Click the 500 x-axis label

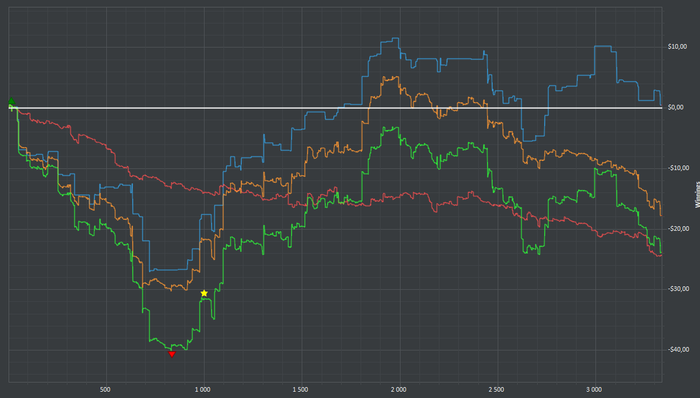105,390
